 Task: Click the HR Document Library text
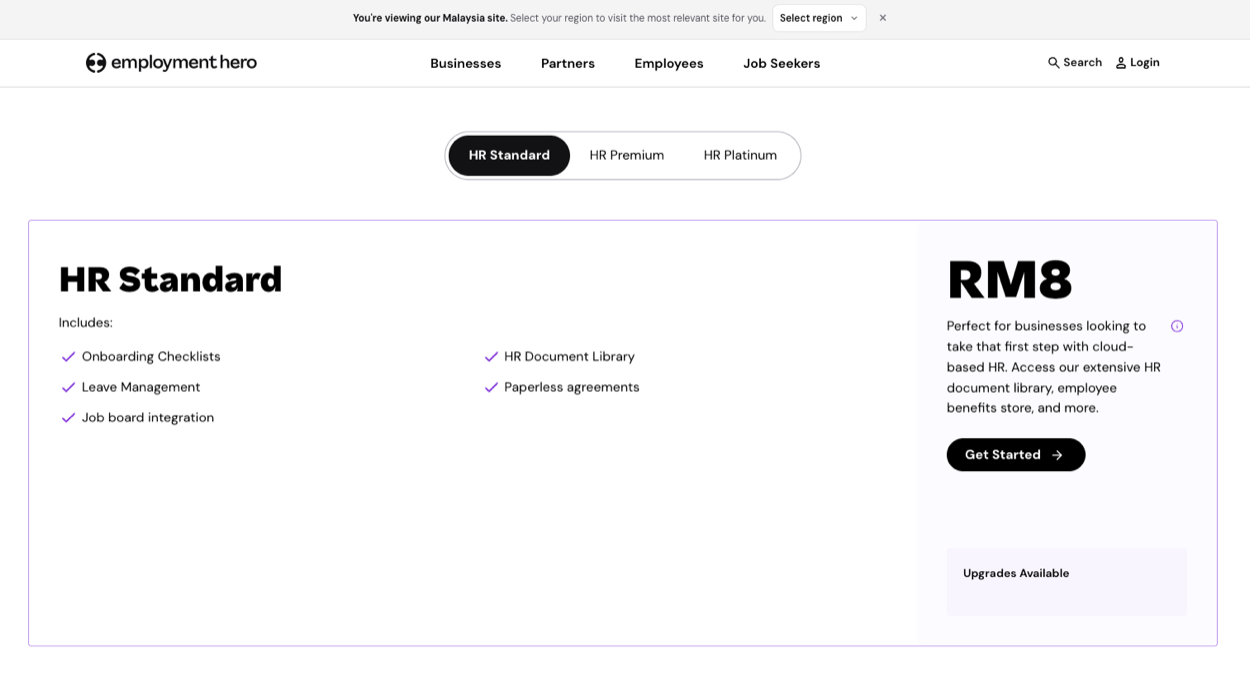570,357
